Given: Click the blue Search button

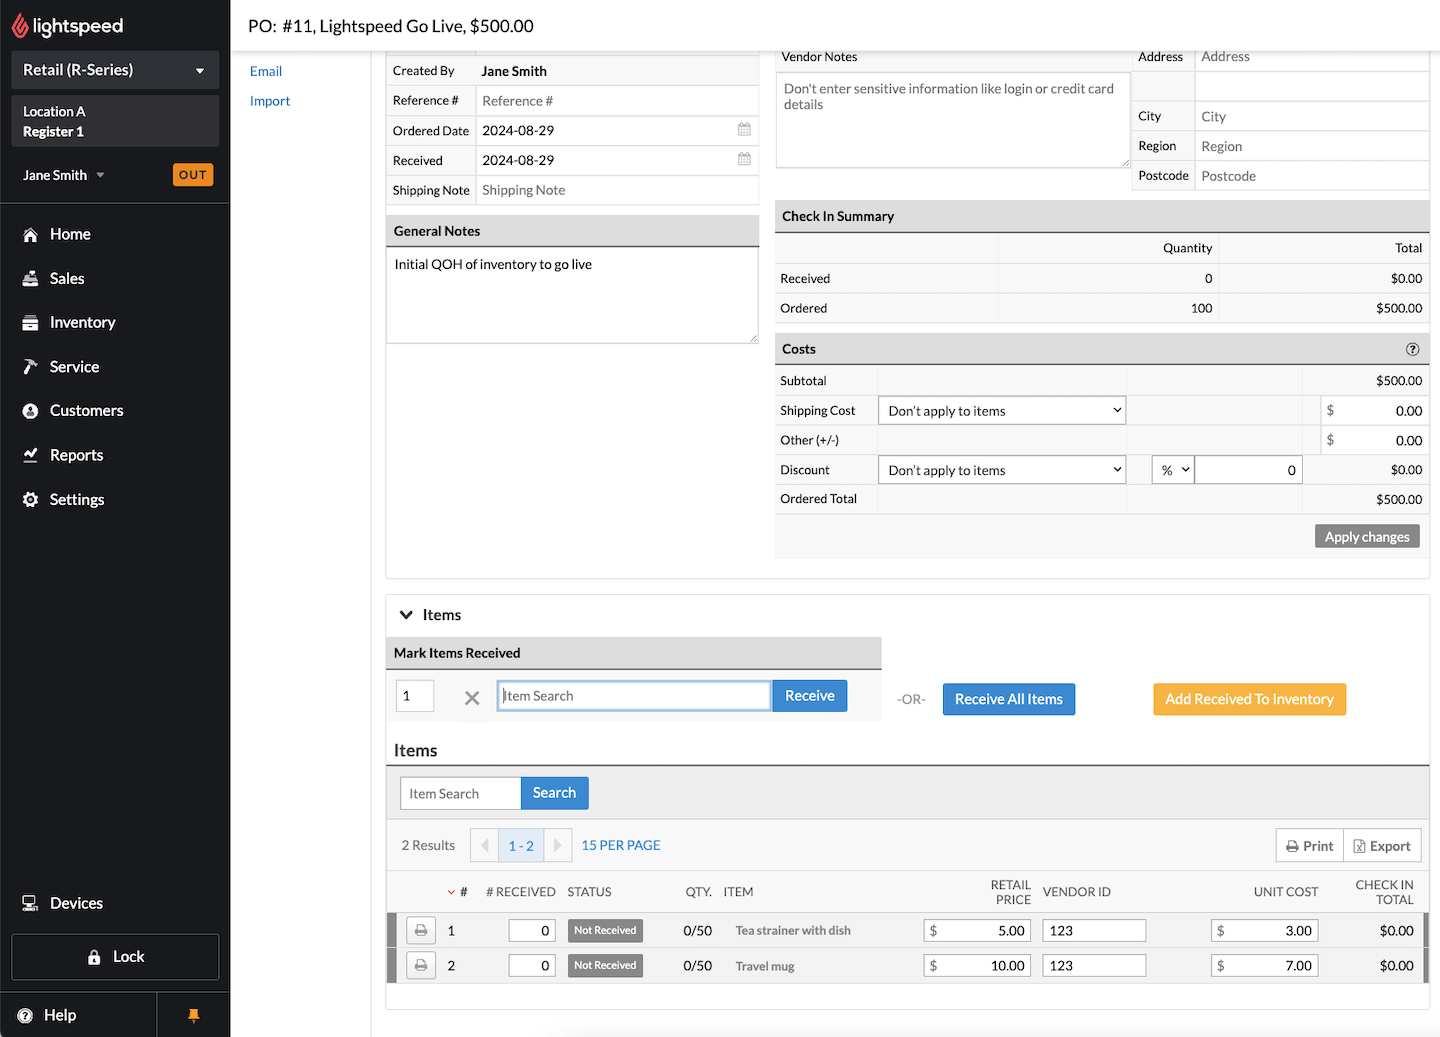Looking at the screenshot, I should (x=554, y=793).
